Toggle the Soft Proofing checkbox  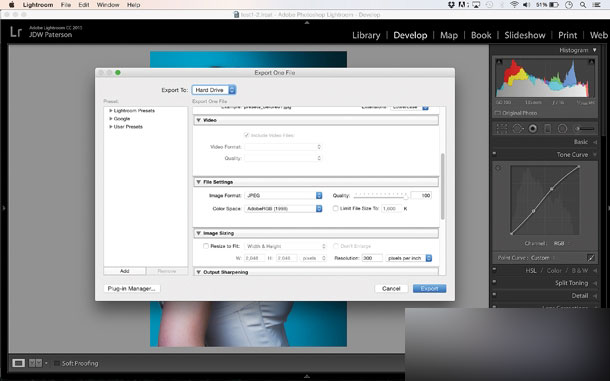[57, 363]
